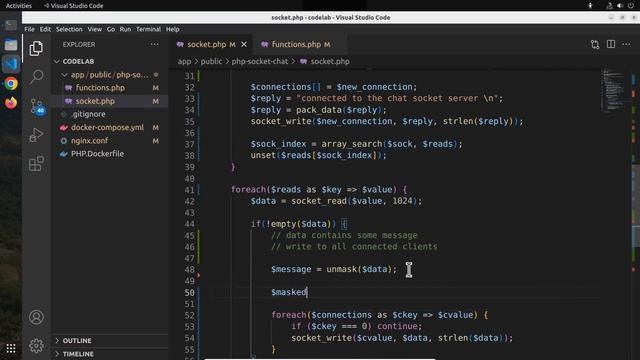640x360 pixels.
Task: Expand the OUTLINE section
Action: (57, 340)
